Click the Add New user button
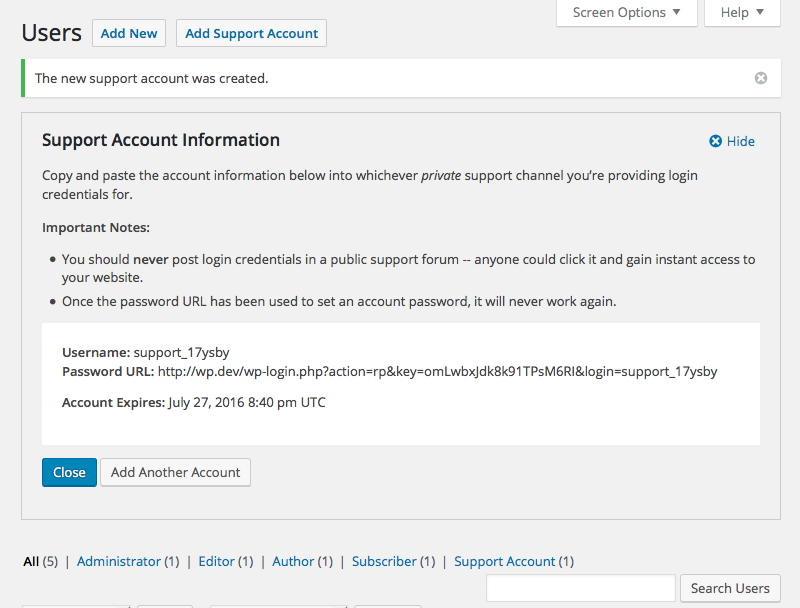 click(x=129, y=34)
